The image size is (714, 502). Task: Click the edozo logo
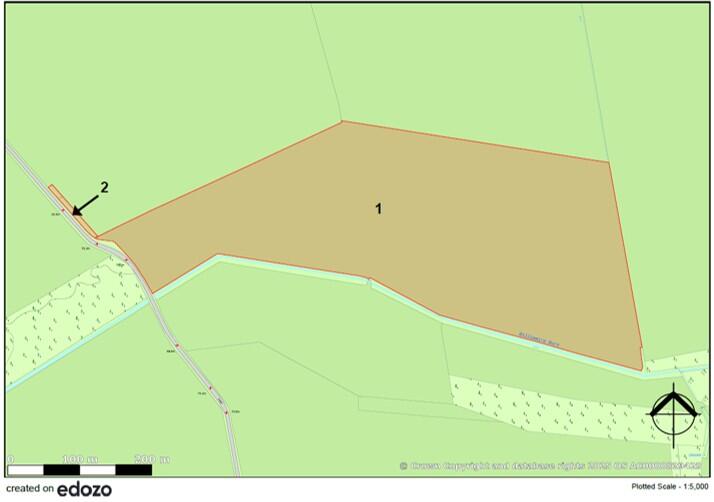point(84,489)
